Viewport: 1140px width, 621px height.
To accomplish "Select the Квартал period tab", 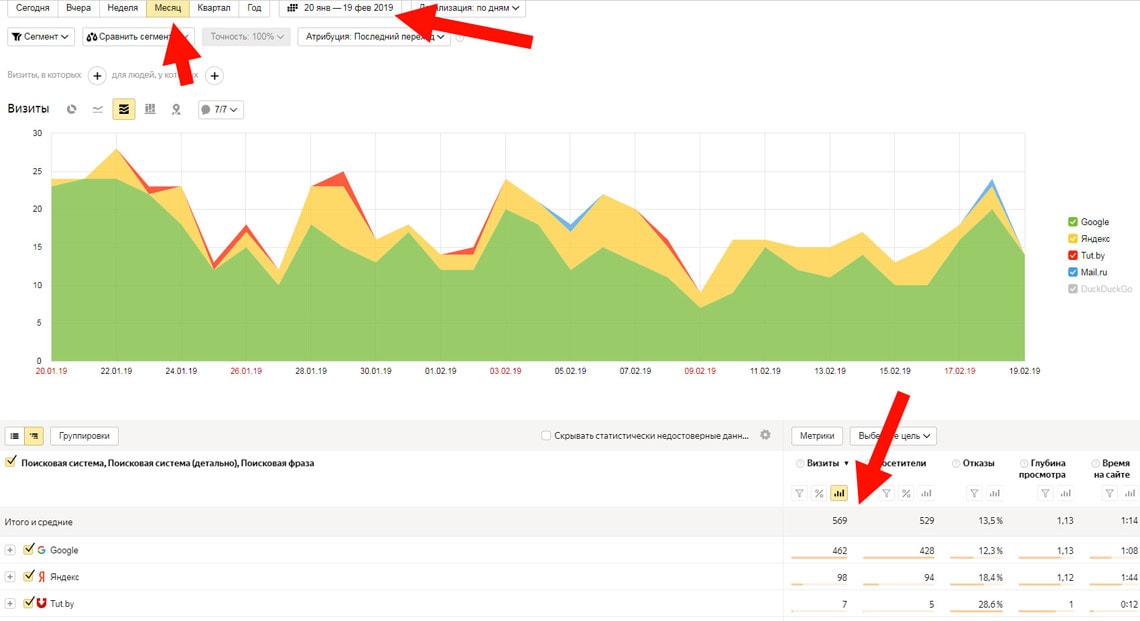I will 213,8.
